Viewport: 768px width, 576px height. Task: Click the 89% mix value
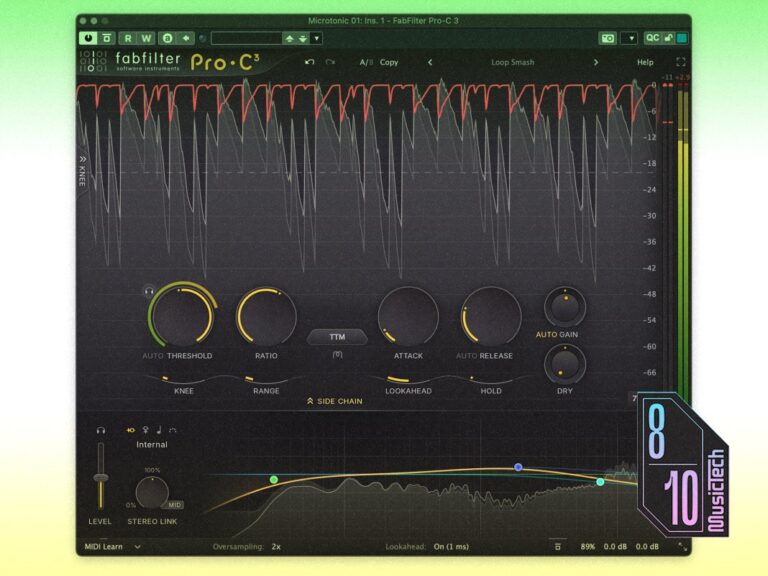tap(588, 547)
